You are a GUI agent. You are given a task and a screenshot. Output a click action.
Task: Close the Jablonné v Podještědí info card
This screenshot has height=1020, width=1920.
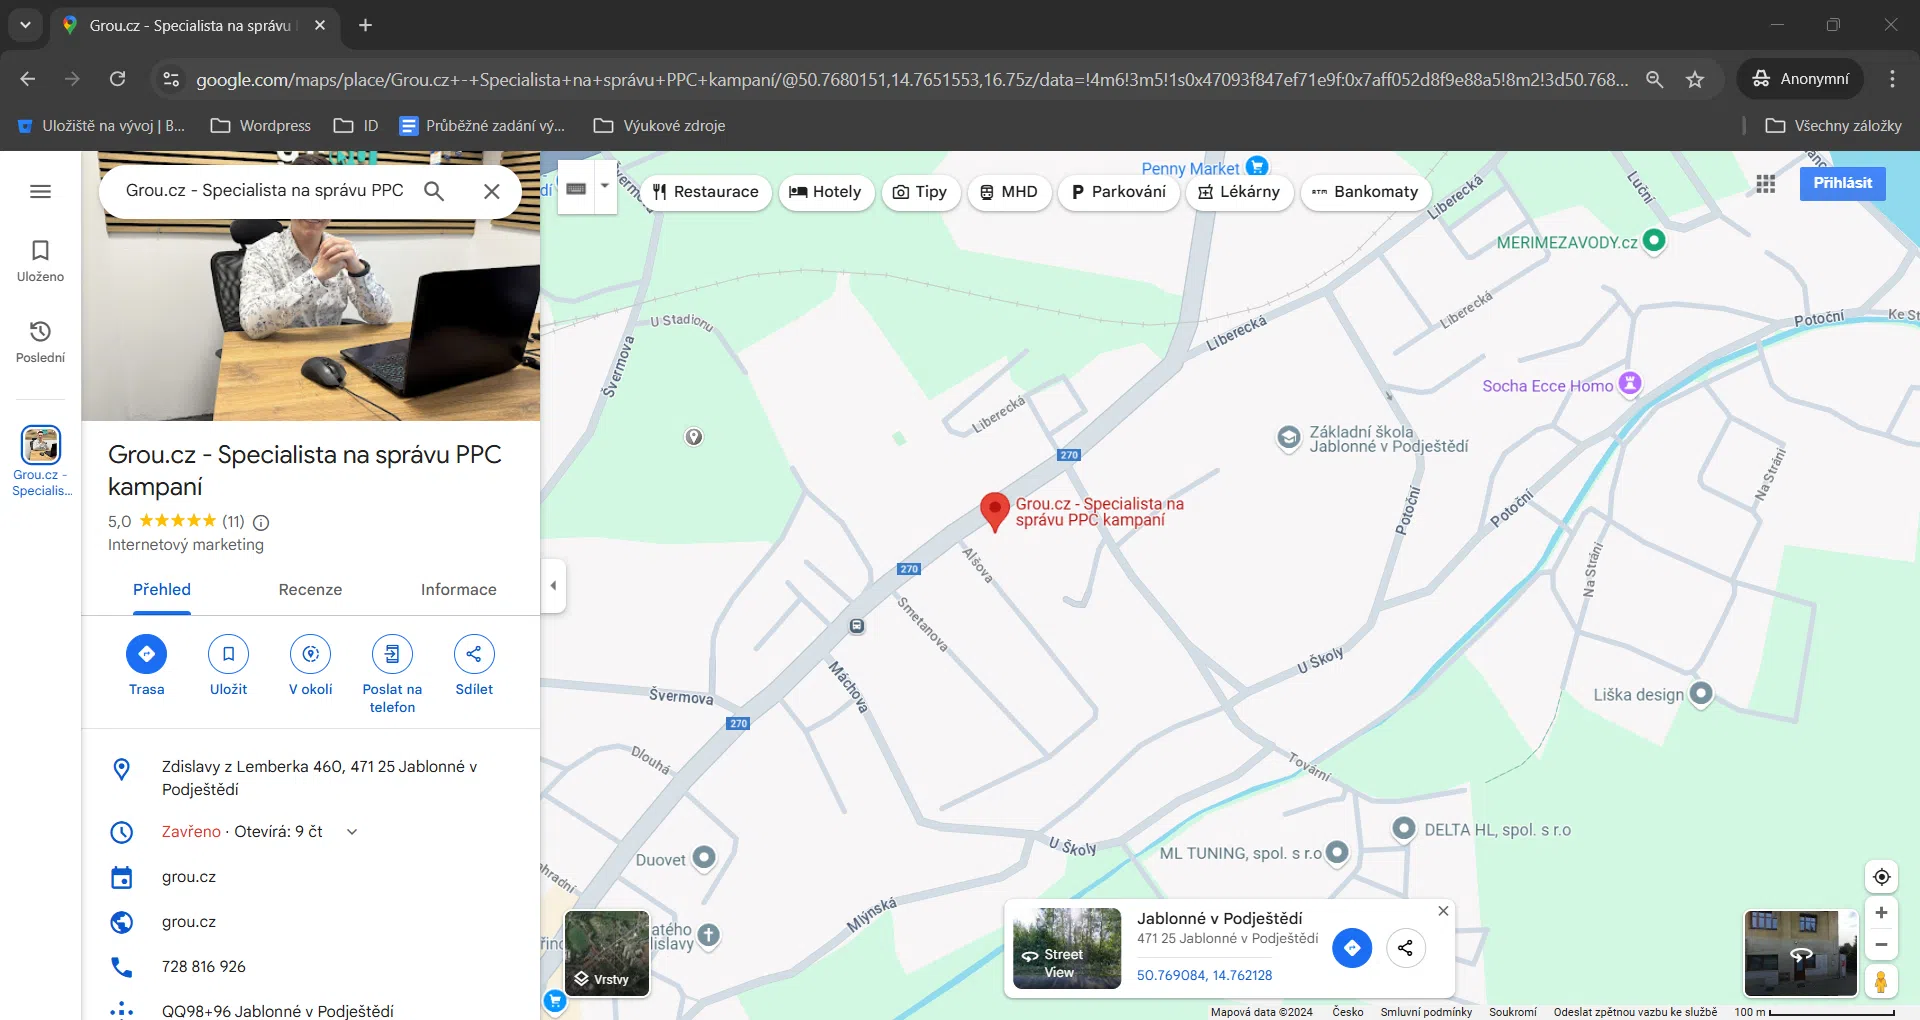1443,911
